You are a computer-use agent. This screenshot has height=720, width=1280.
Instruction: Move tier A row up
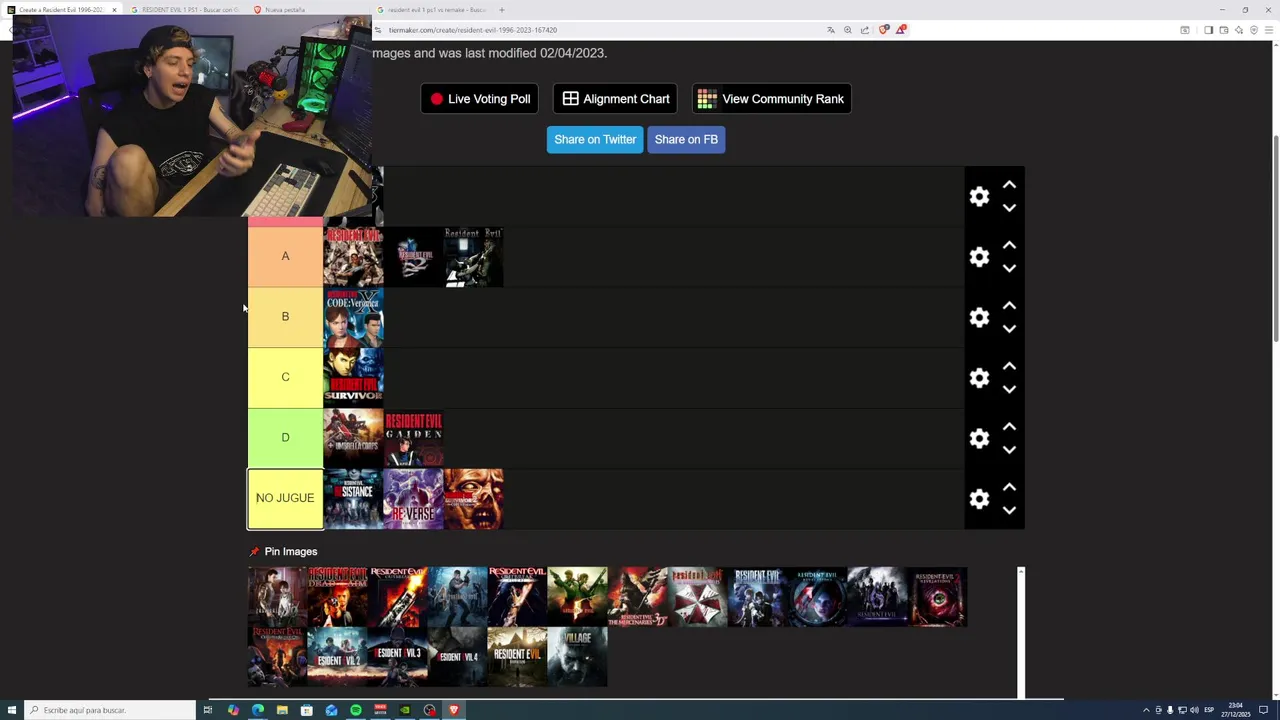coord(1009,245)
